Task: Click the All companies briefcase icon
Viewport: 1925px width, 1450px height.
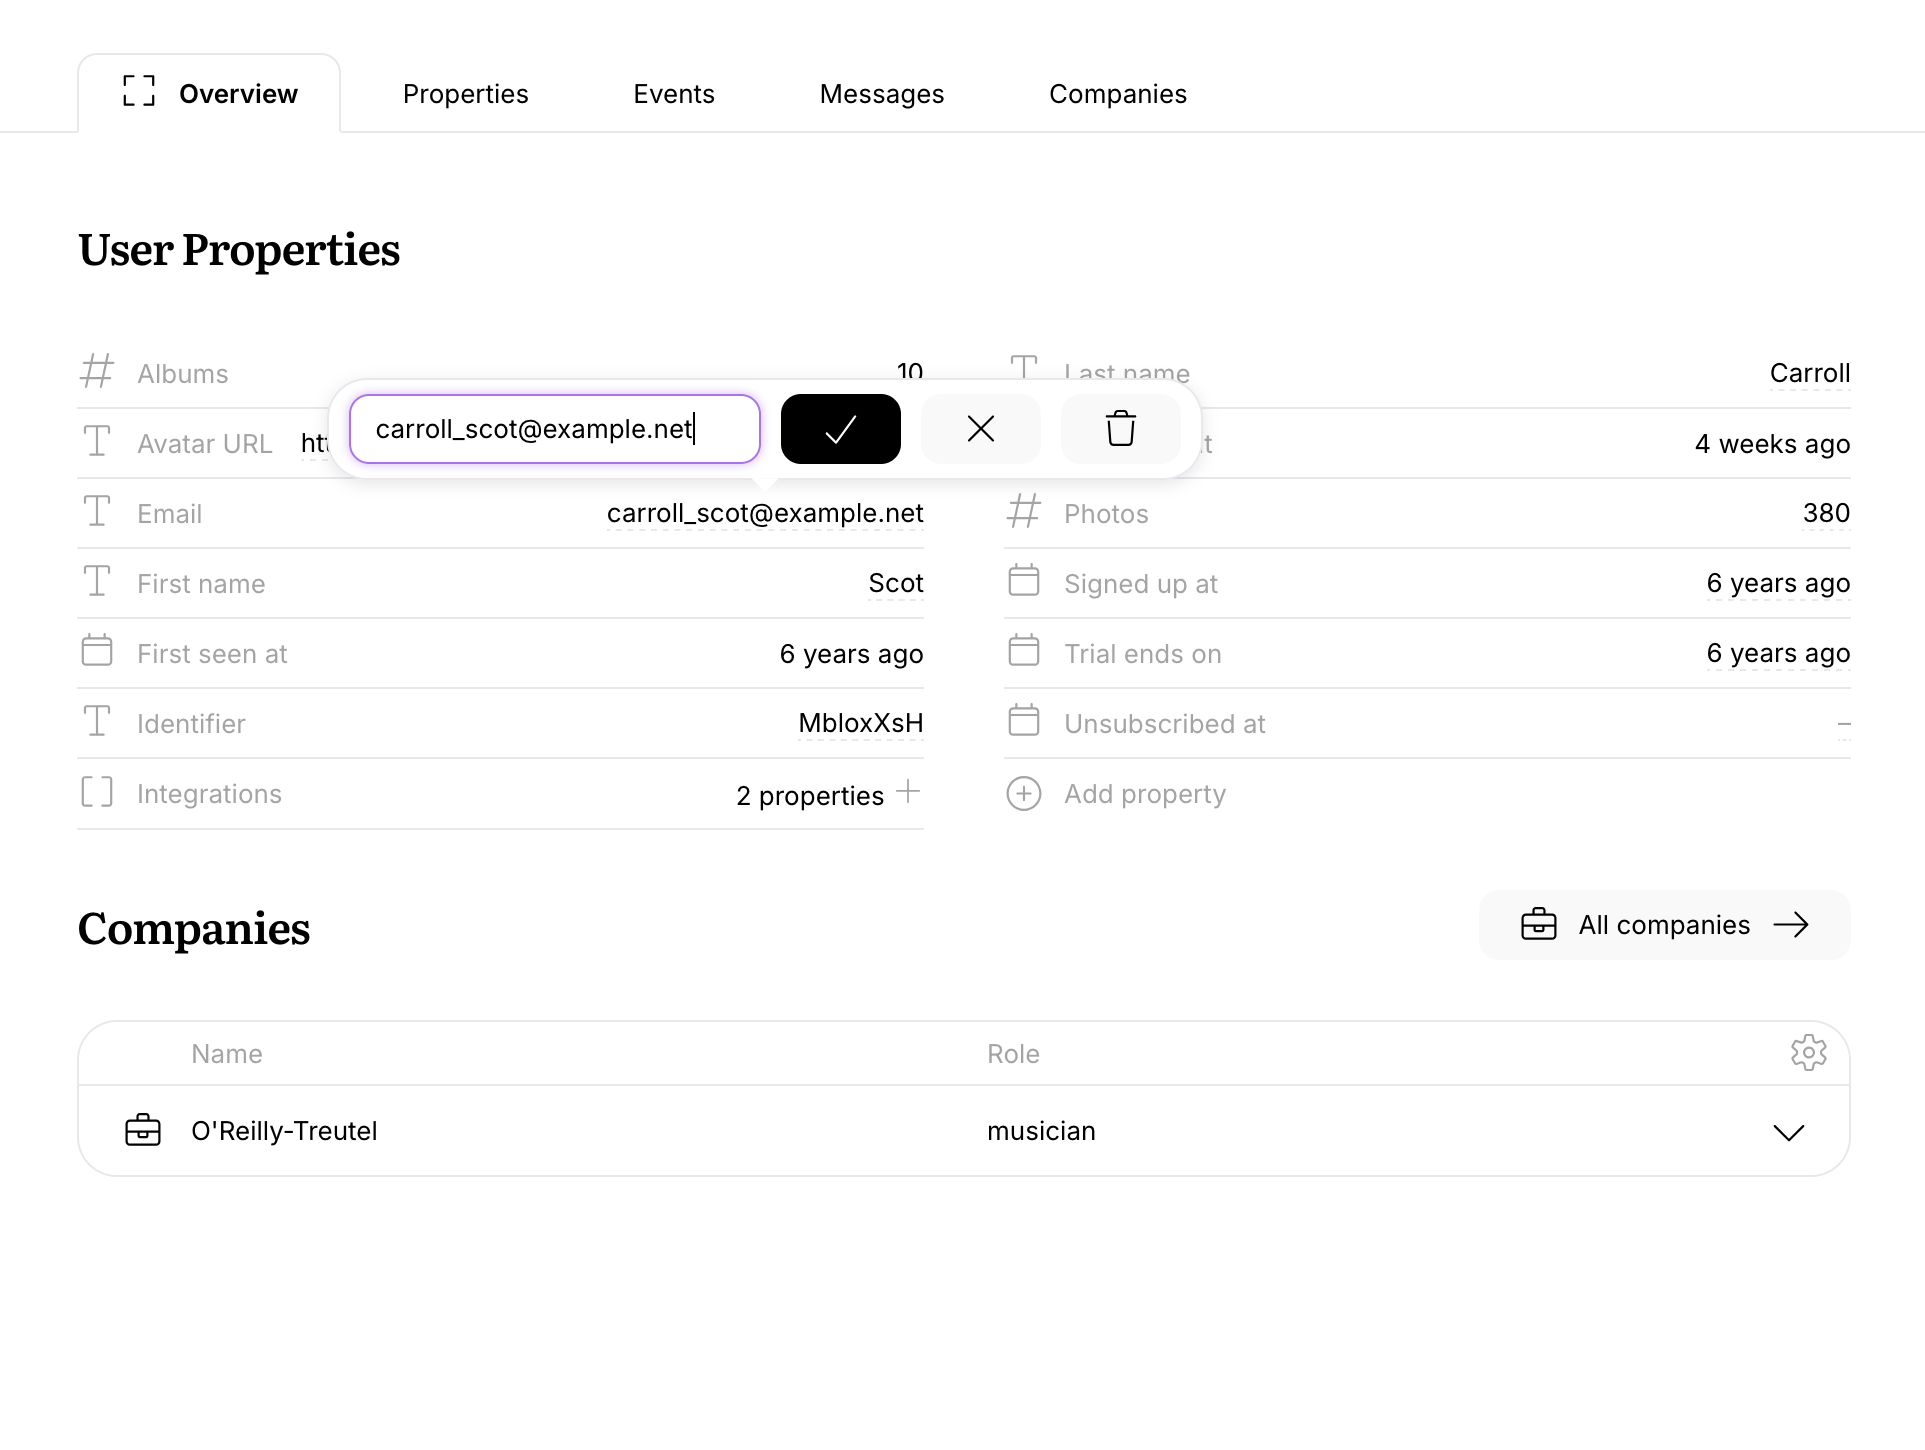Action: [x=1539, y=924]
